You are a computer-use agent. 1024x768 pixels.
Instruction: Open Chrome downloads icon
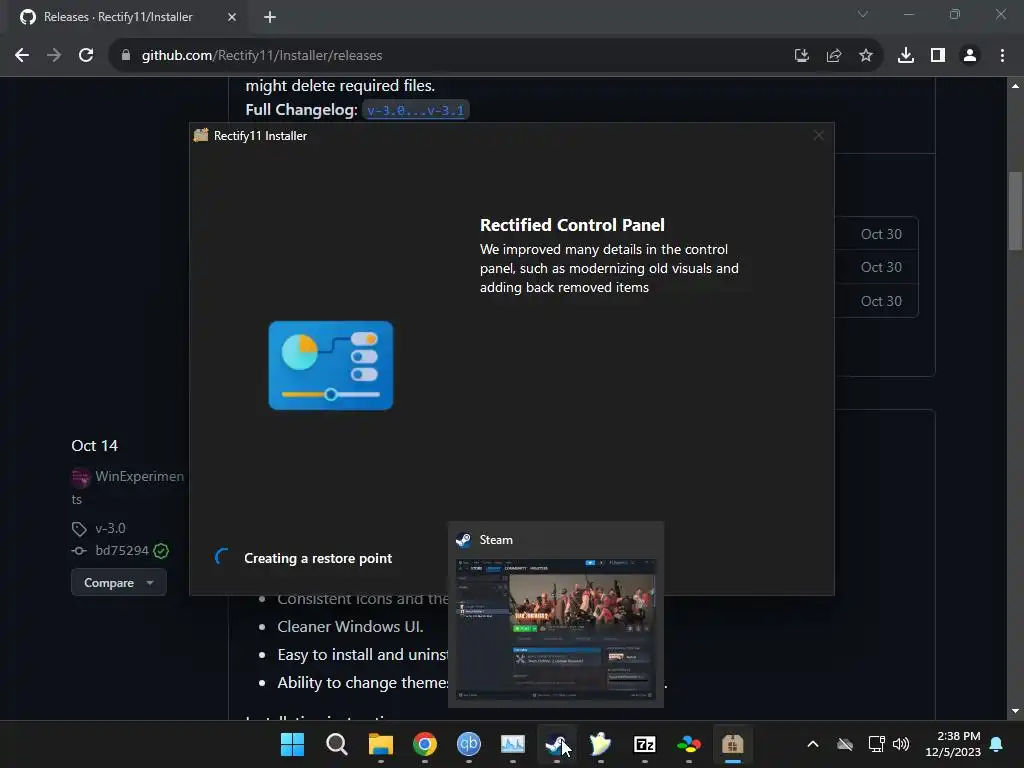(x=906, y=56)
